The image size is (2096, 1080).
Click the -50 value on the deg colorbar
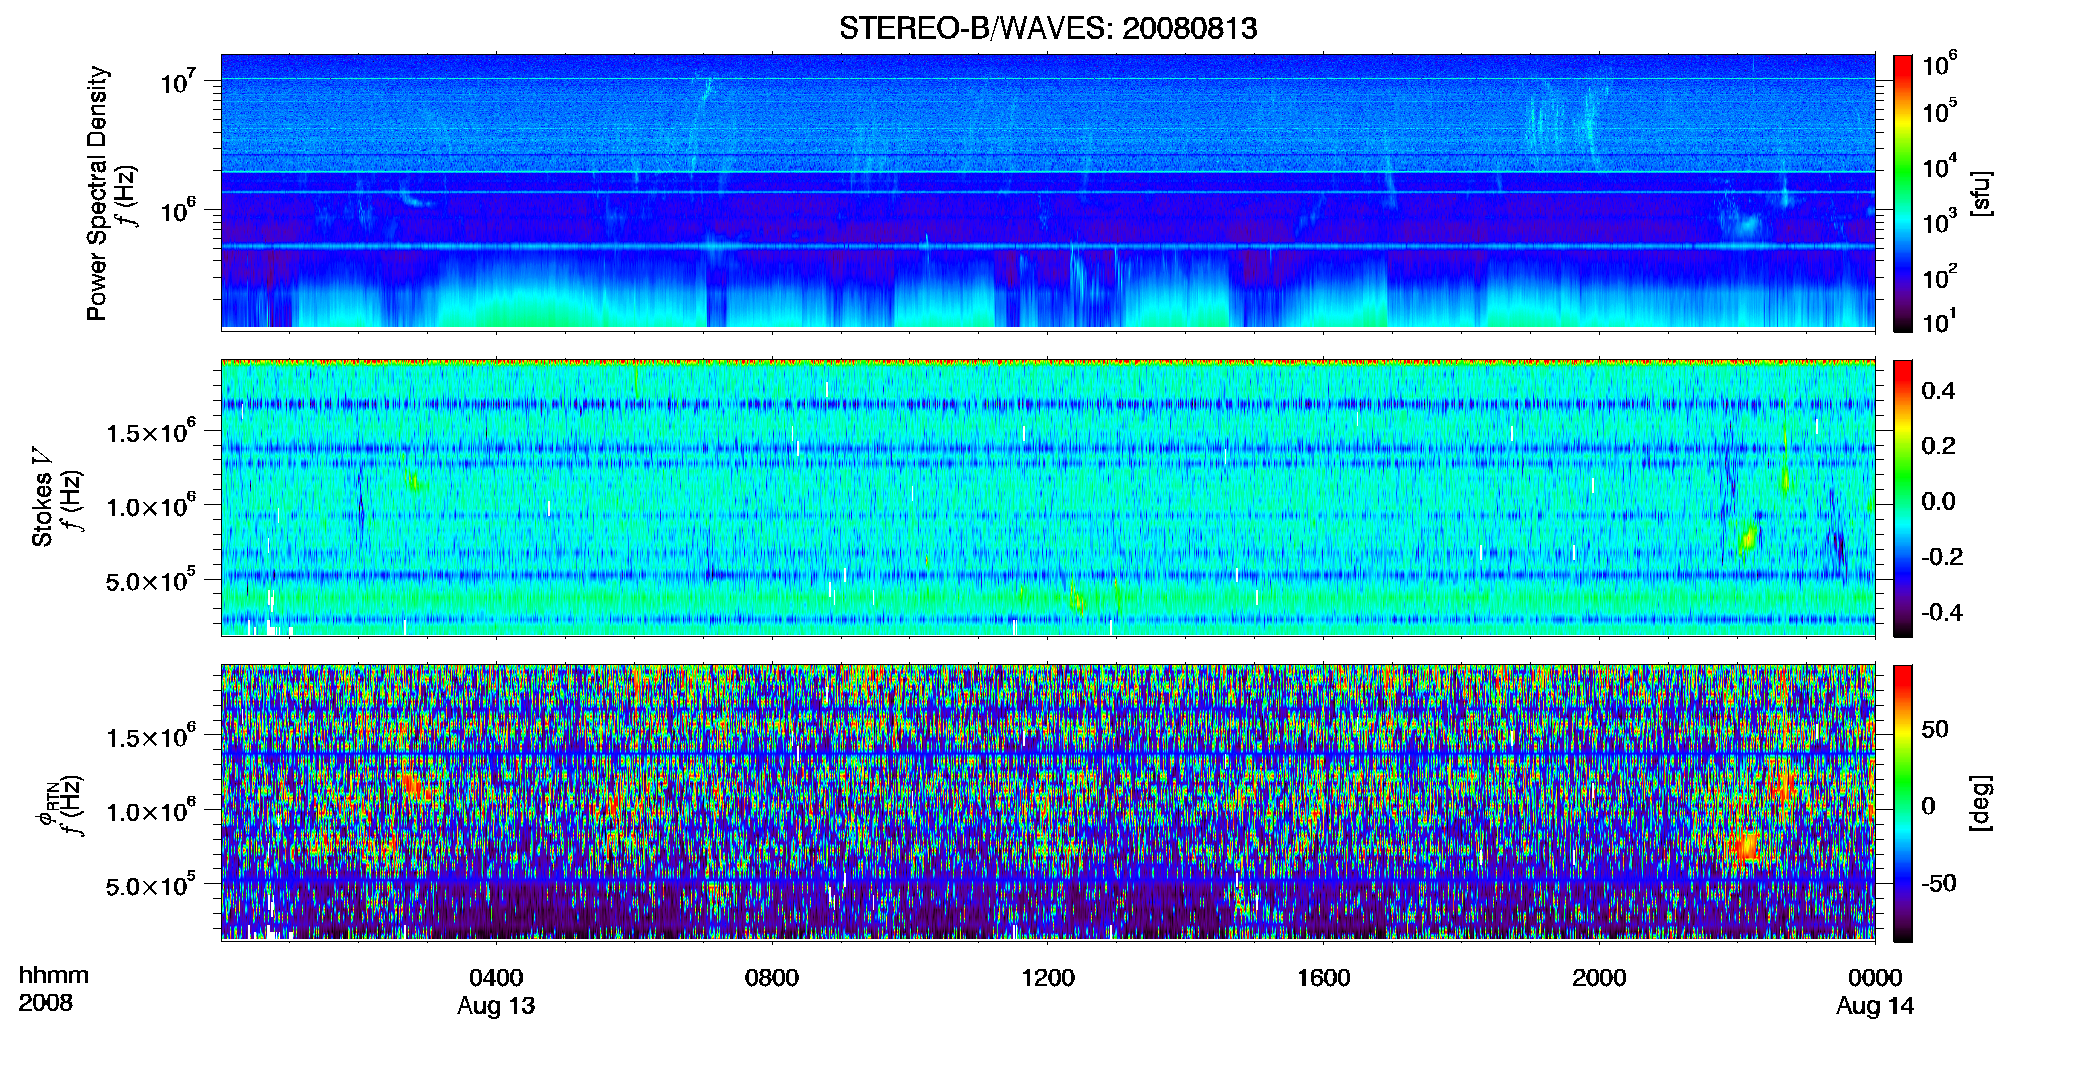tap(1939, 883)
